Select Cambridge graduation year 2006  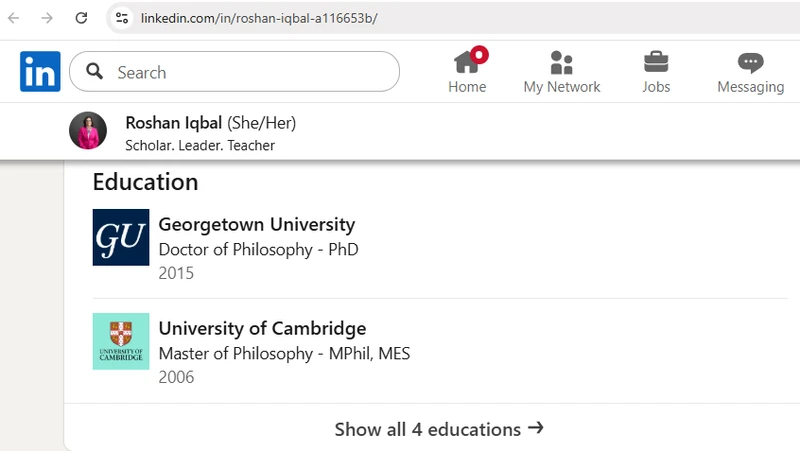click(x=176, y=378)
